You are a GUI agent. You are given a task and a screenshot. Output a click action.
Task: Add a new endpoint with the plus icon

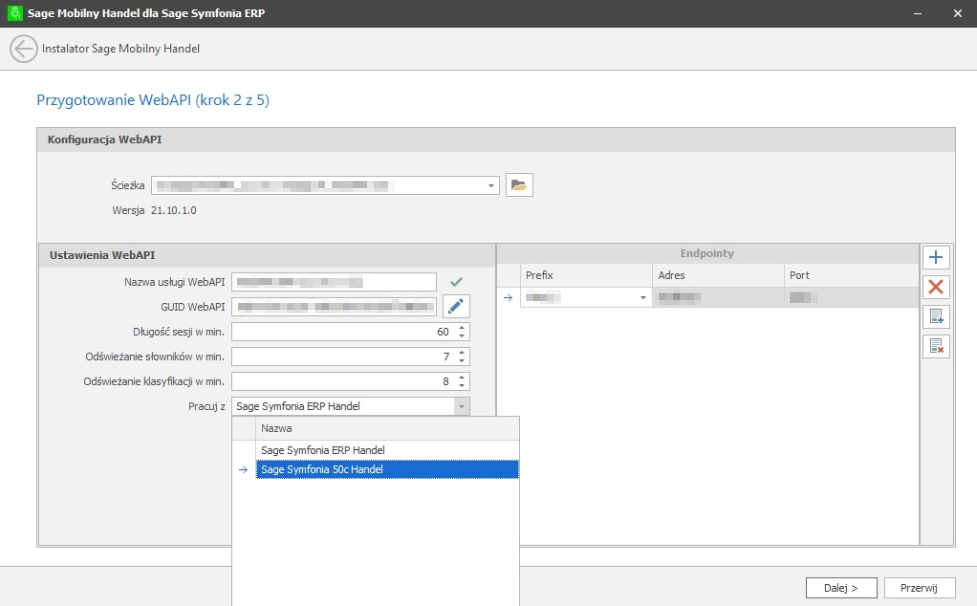point(936,258)
